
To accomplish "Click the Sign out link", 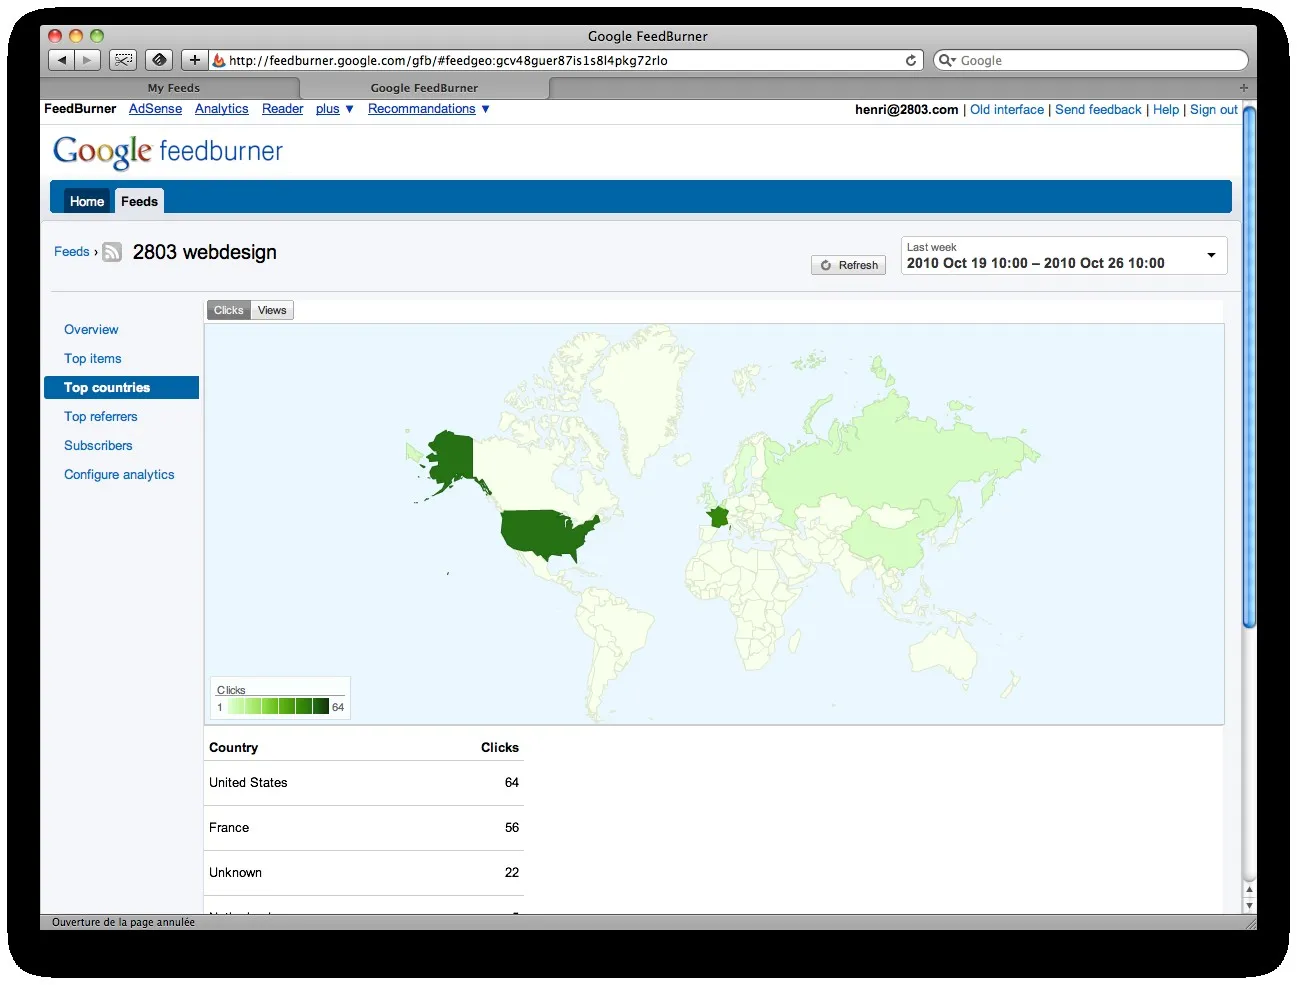I will [x=1214, y=110].
